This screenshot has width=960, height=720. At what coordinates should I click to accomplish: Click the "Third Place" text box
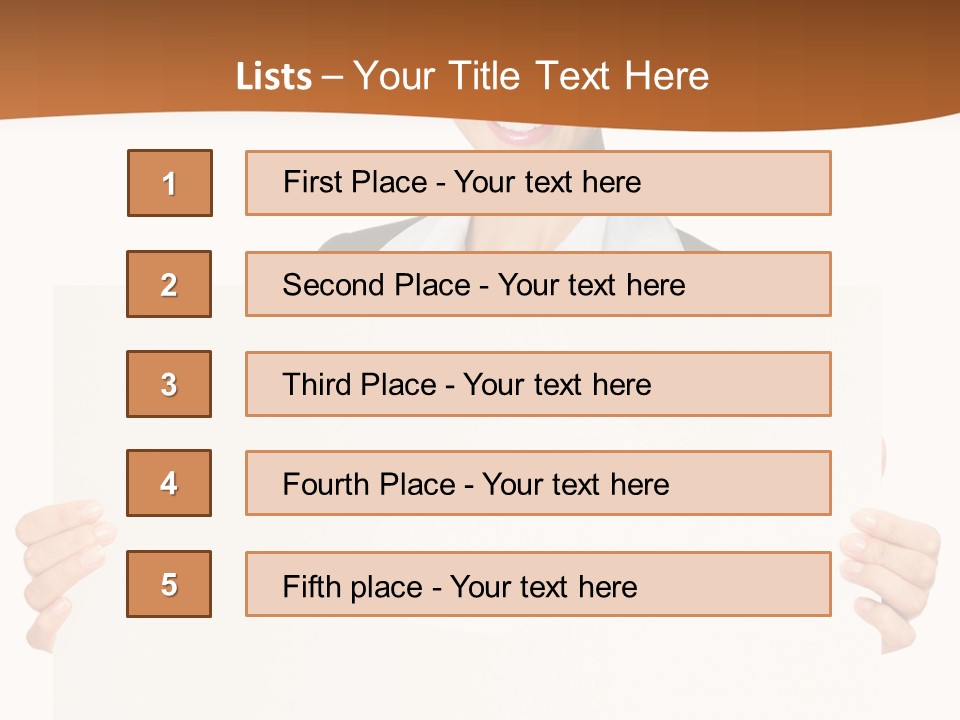point(538,384)
